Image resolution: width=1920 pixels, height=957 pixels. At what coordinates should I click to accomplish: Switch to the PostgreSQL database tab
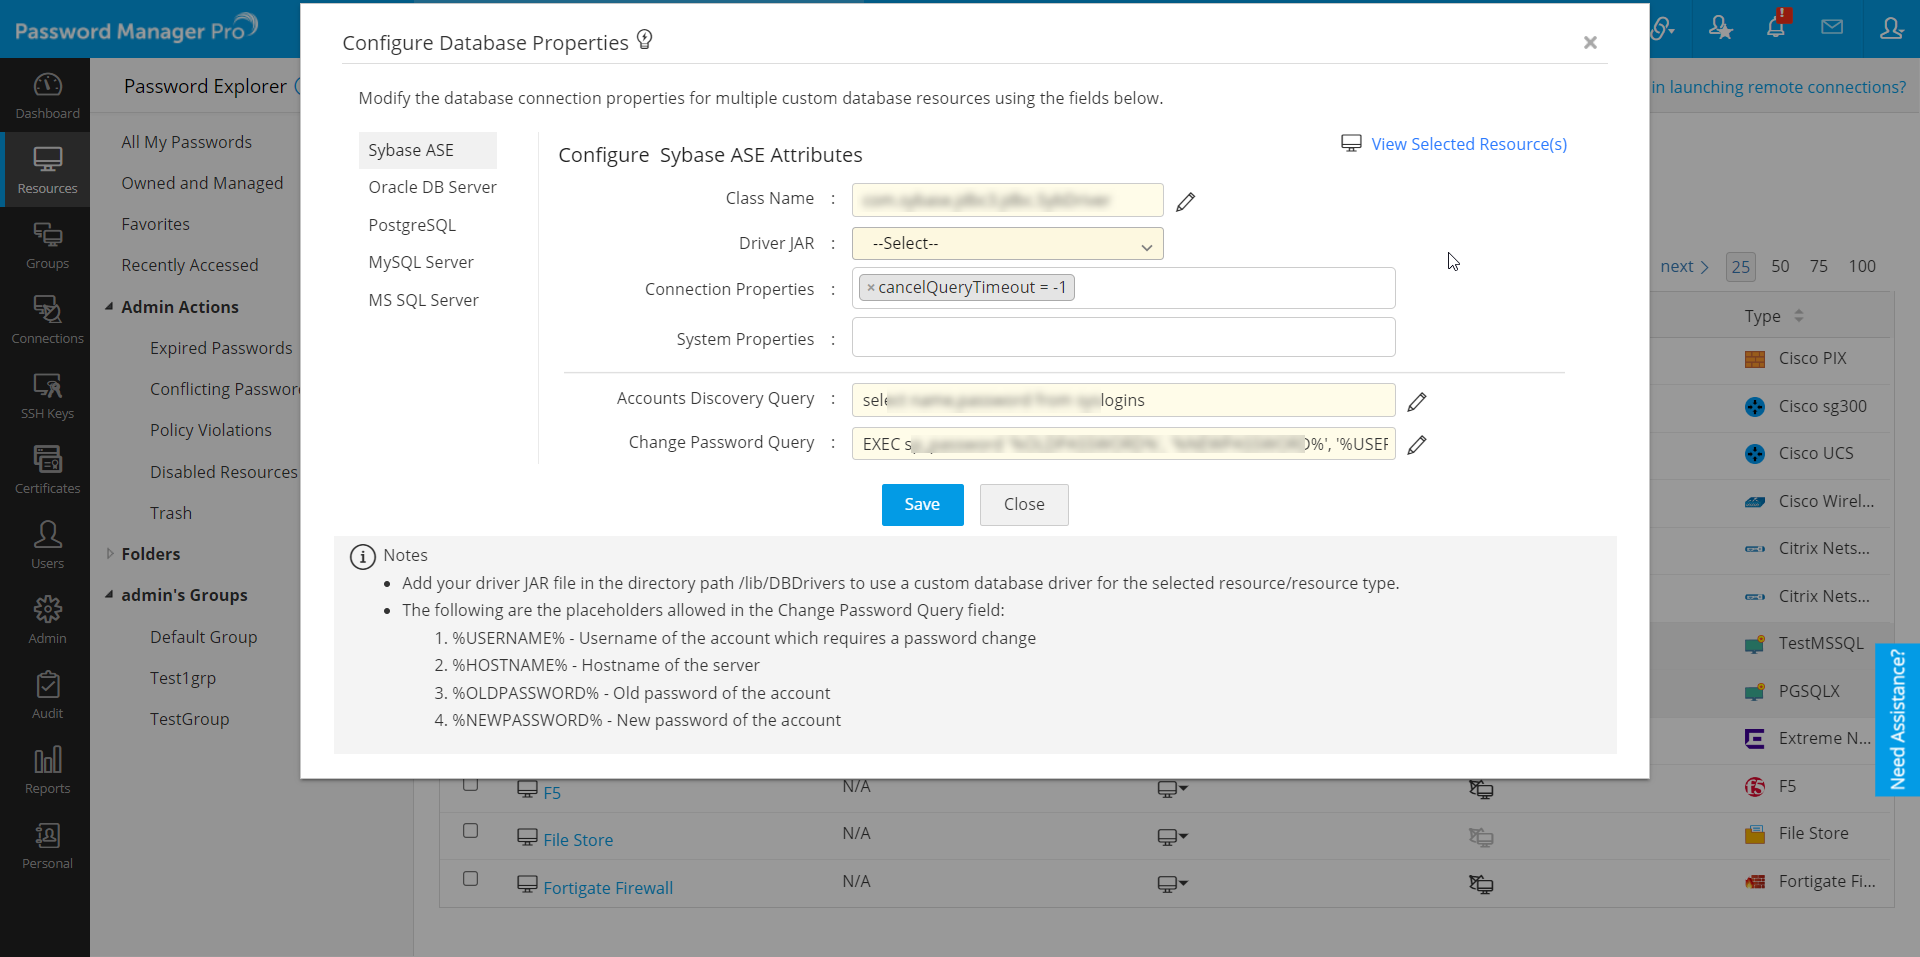[x=412, y=225]
